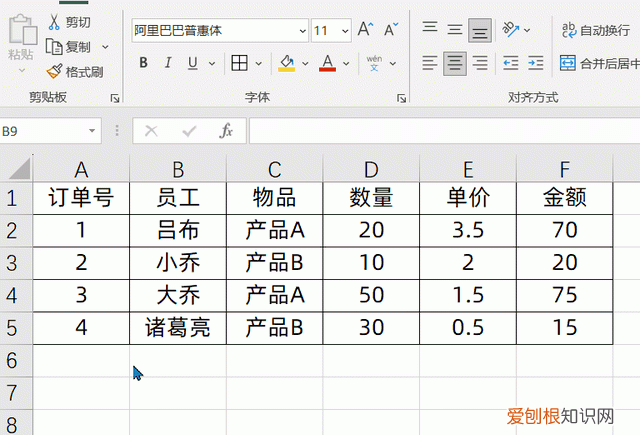
Task: Click the increase indent icon
Action: [x=536, y=63]
